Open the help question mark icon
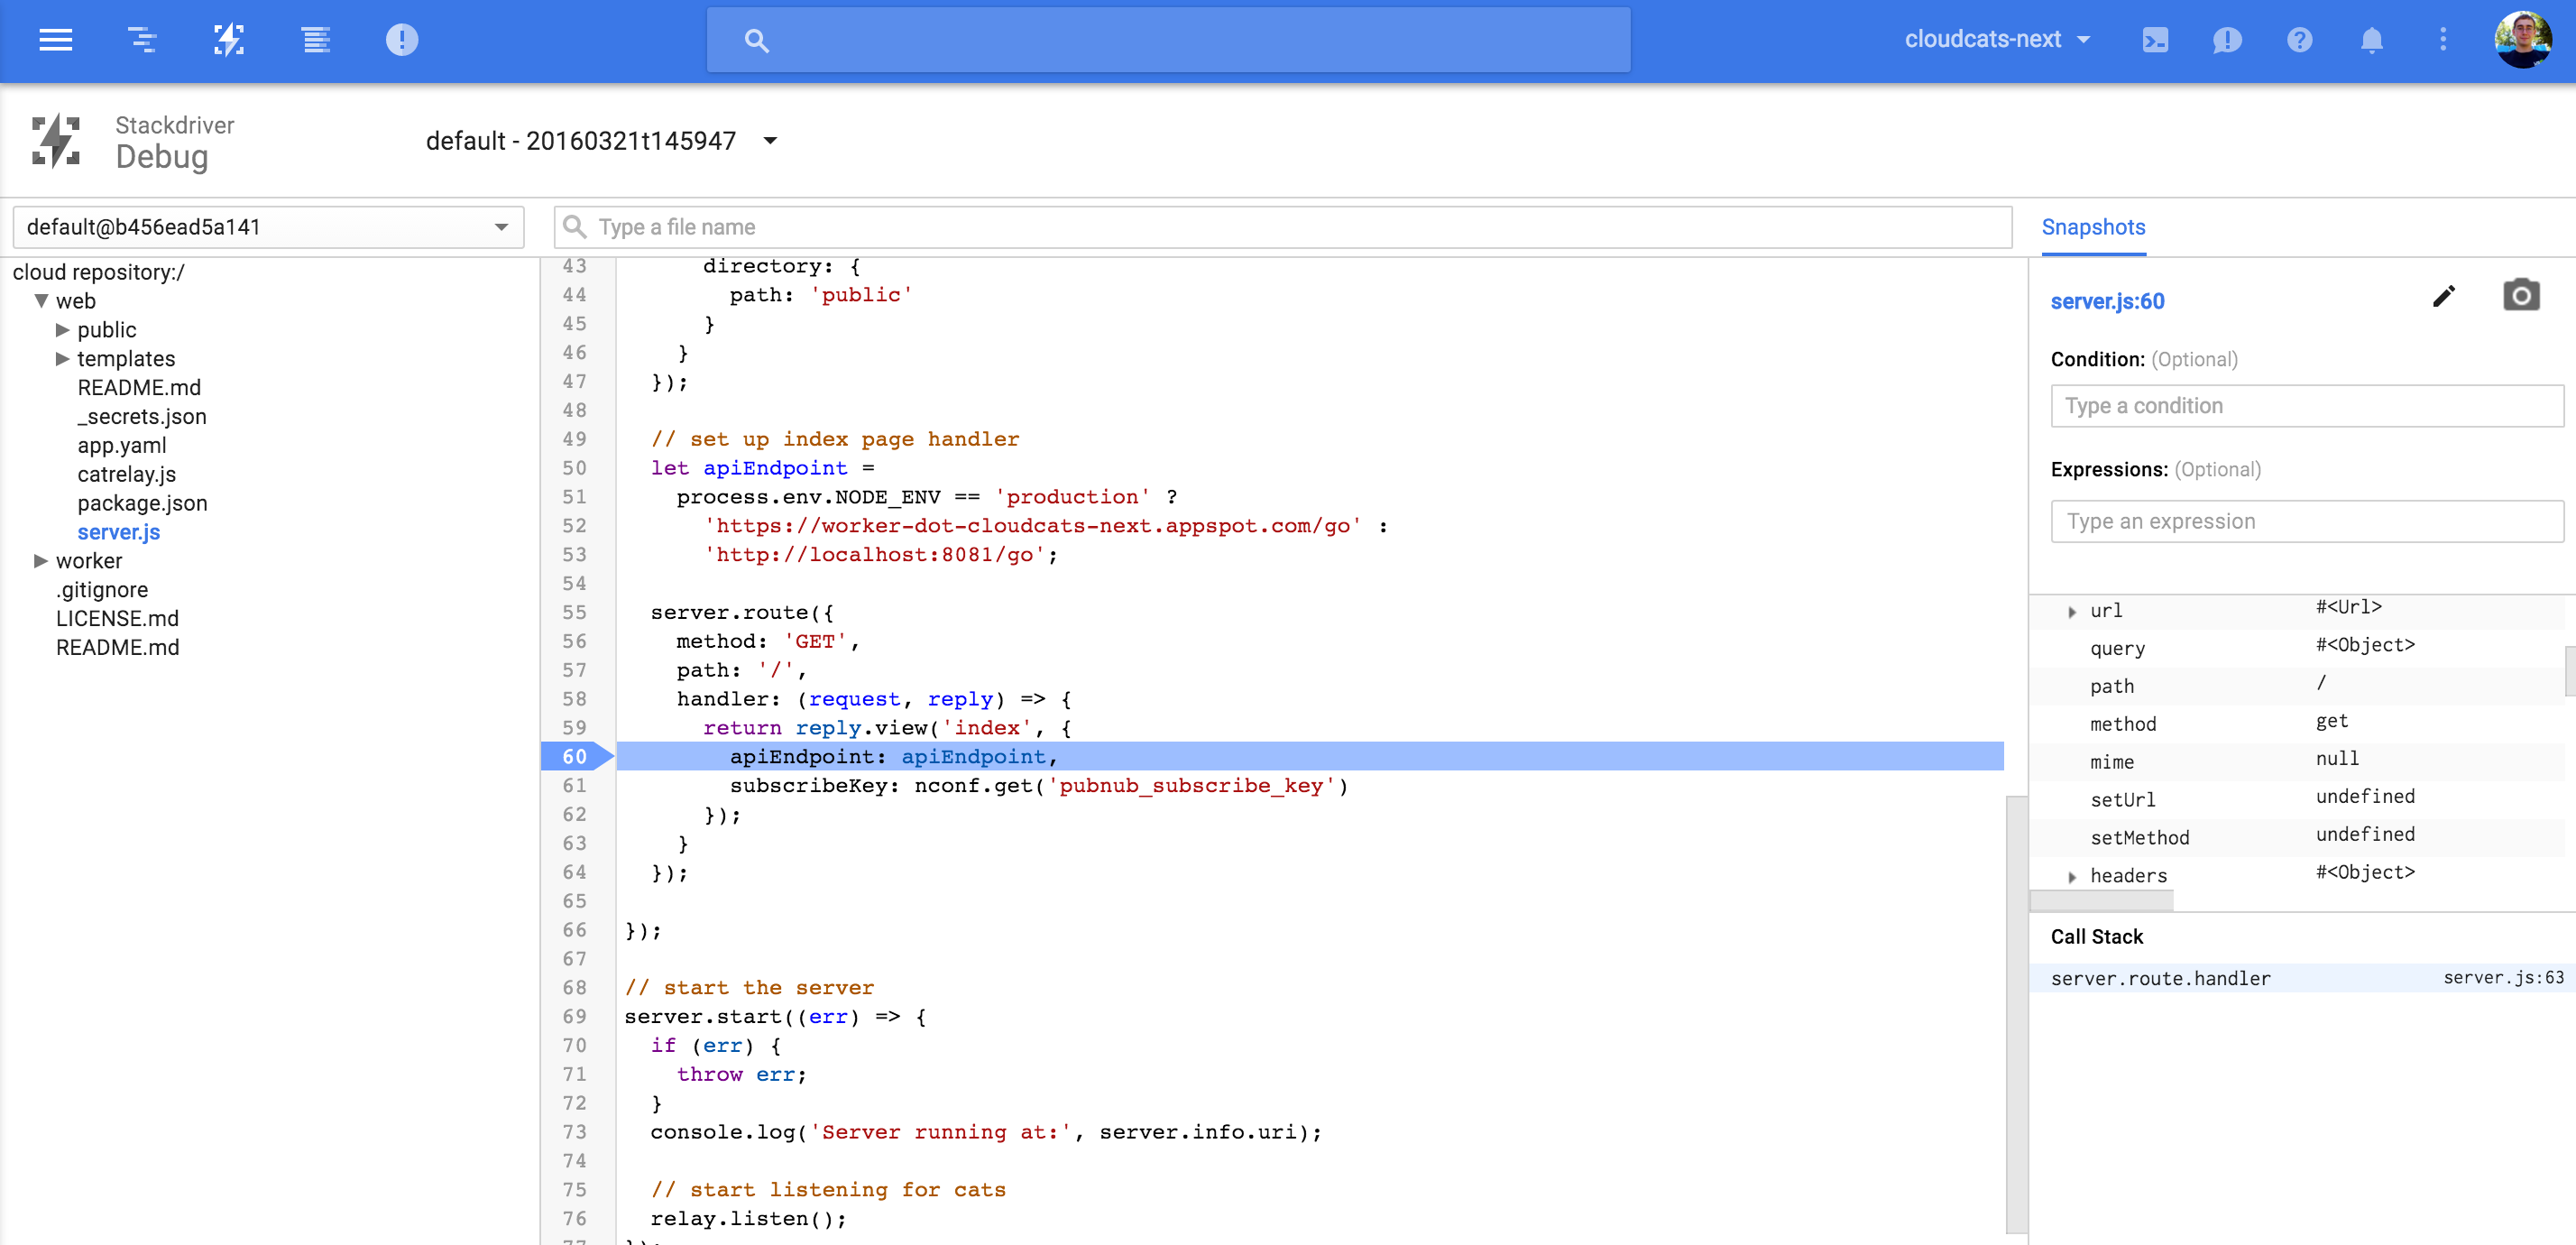The image size is (2576, 1245). coord(2299,40)
